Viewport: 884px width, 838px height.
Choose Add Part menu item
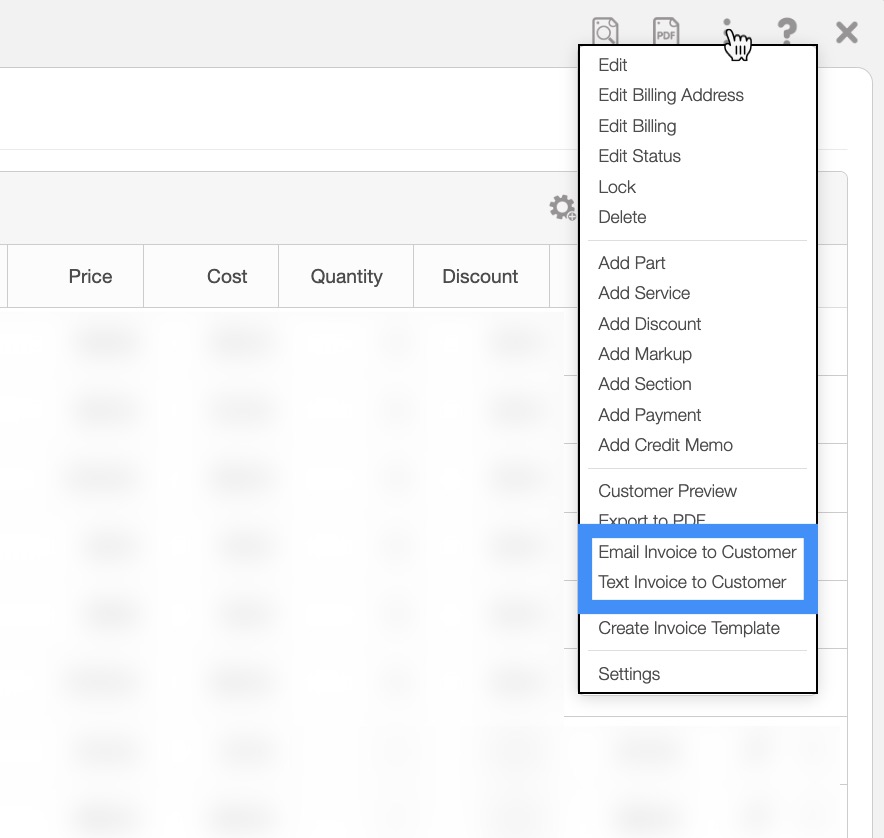click(631, 263)
